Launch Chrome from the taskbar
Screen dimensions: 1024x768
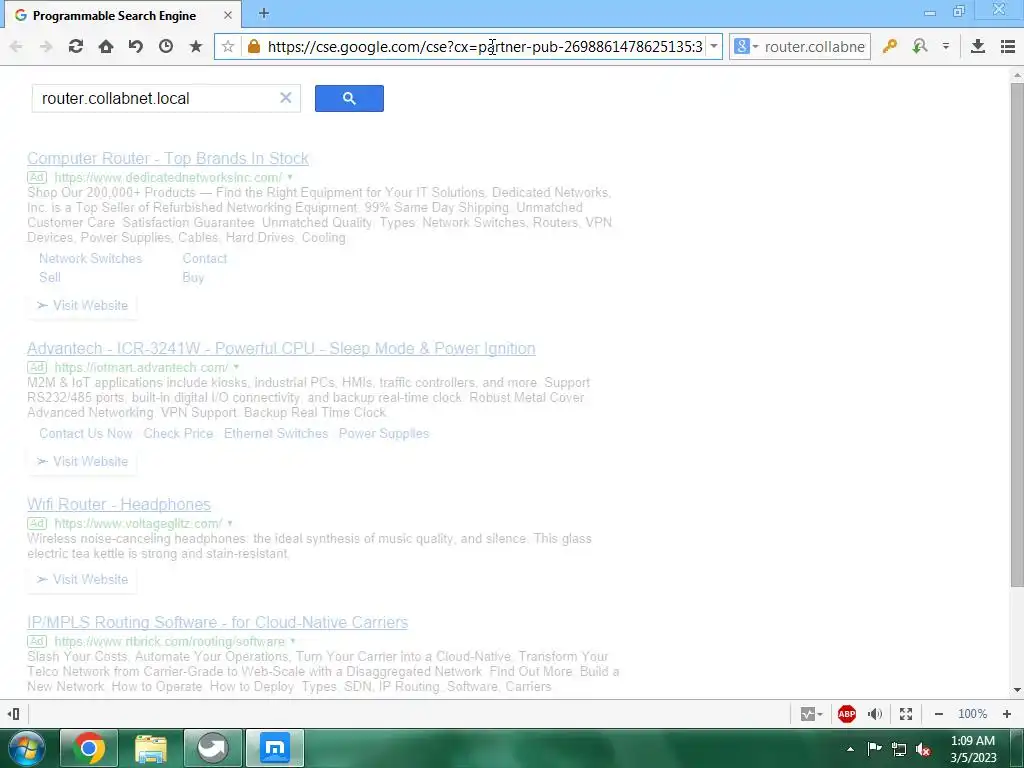(89, 748)
